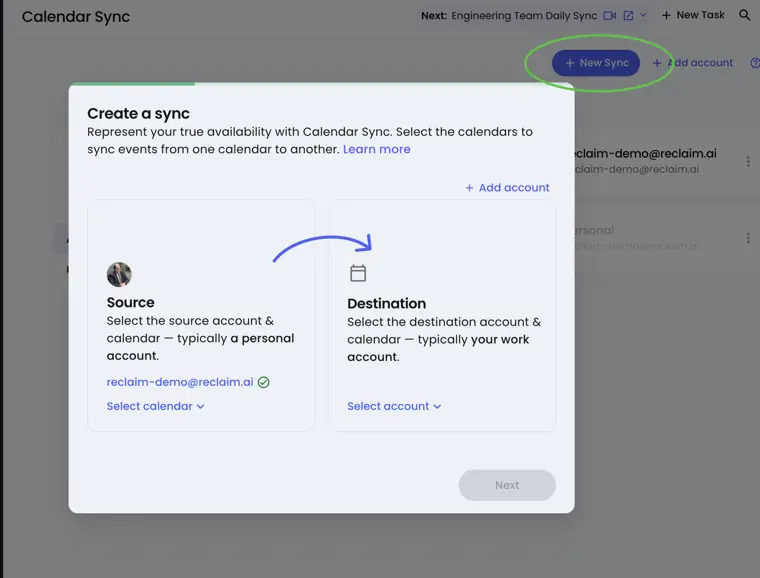The image size is (760, 578).
Task: Open the search magnifier icon
Action: (x=744, y=15)
